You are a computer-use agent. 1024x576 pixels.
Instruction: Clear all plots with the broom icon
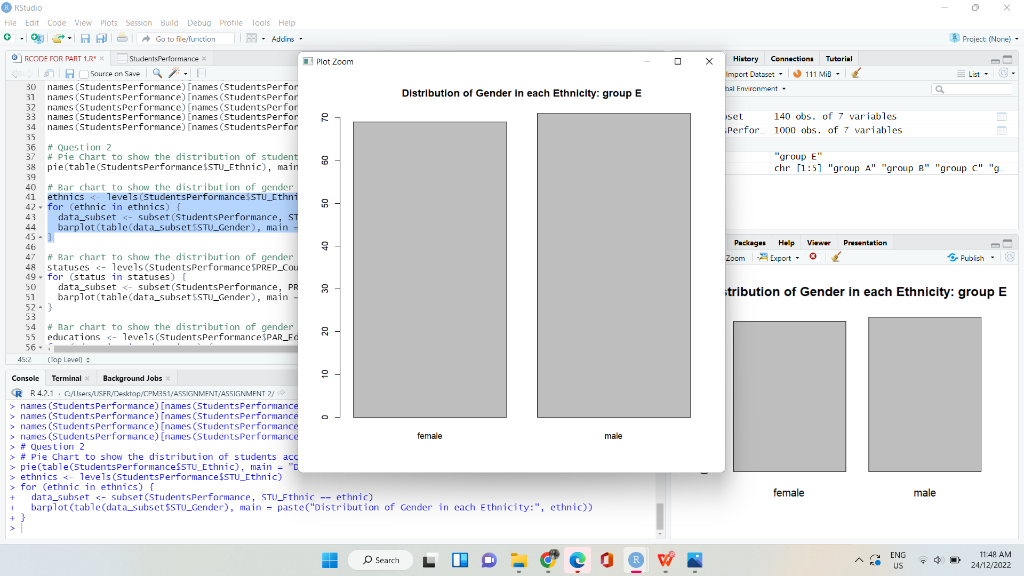(x=836, y=257)
